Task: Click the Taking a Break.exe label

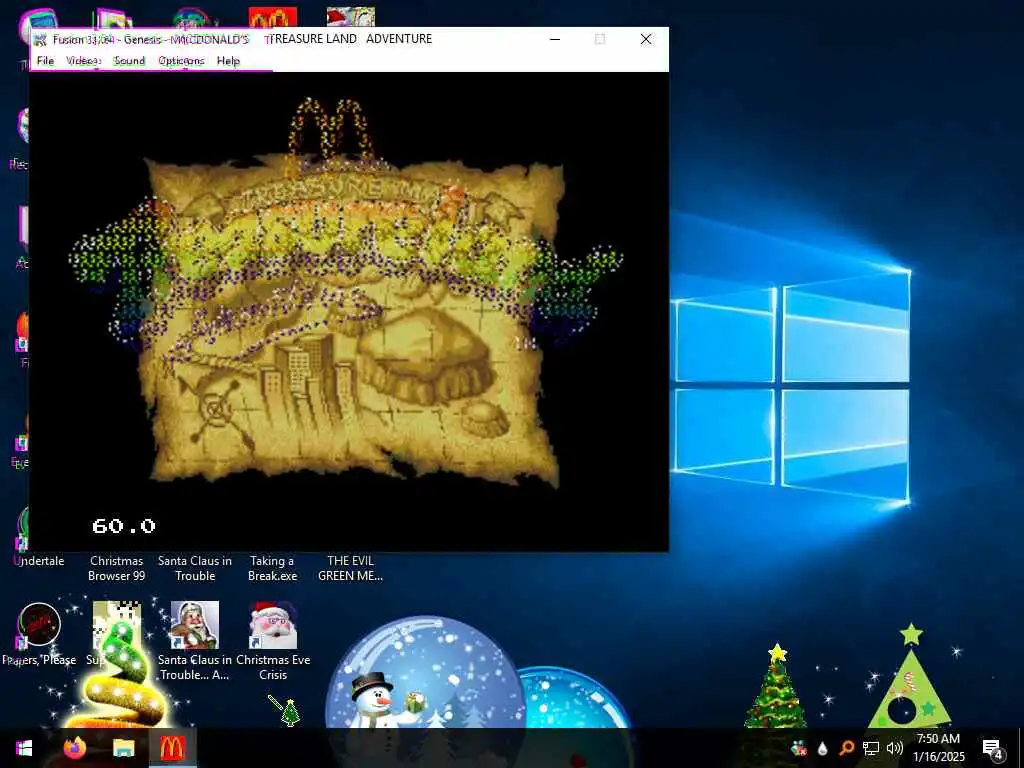Action: pyautogui.click(x=272, y=568)
